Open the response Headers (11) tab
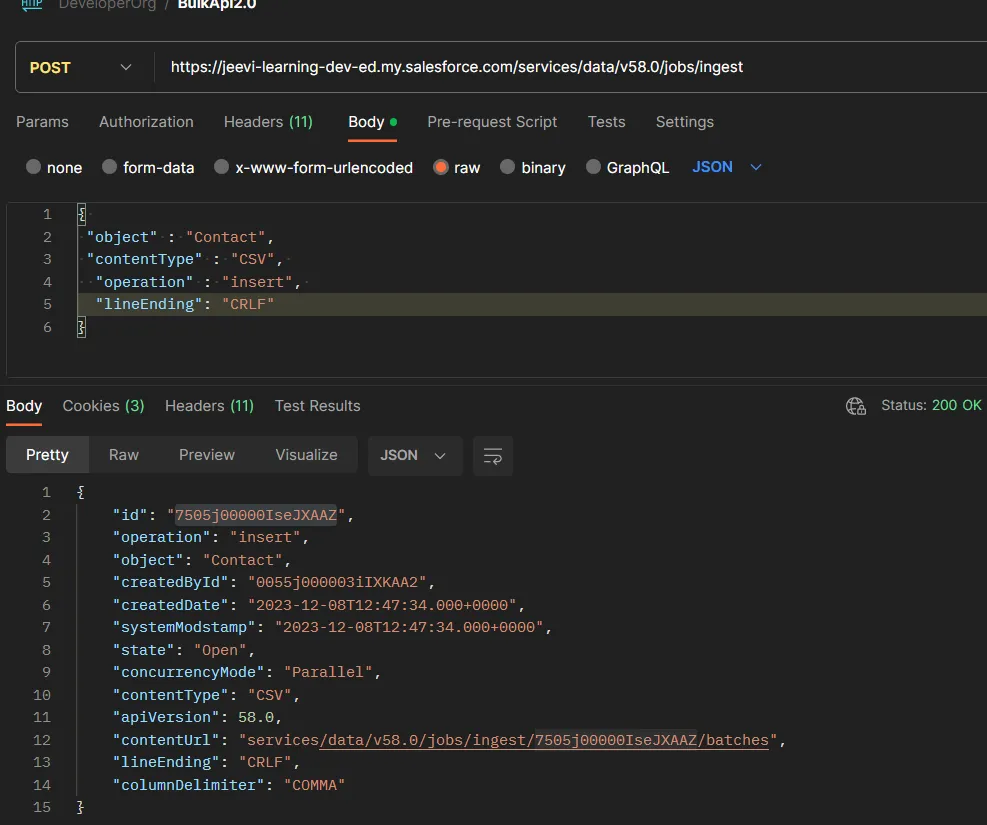This screenshot has height=825, width=987. pyautogui.click(x=209, y=406)
